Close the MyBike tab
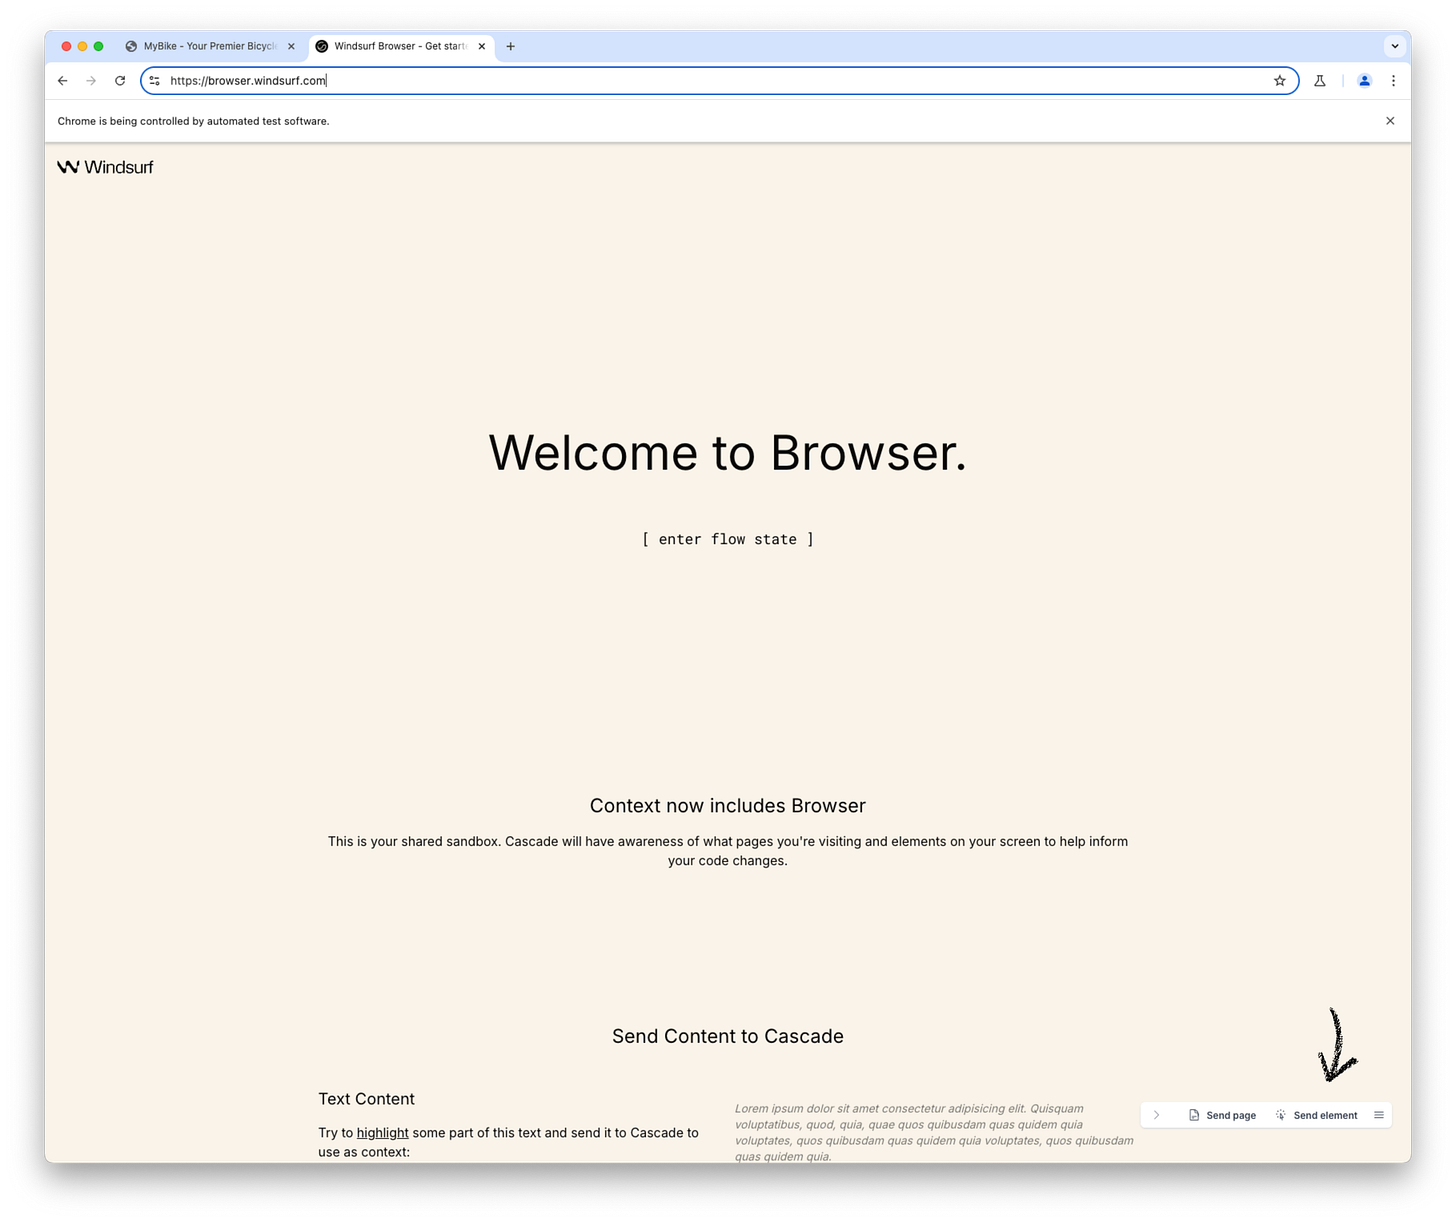 click(291, 46)
